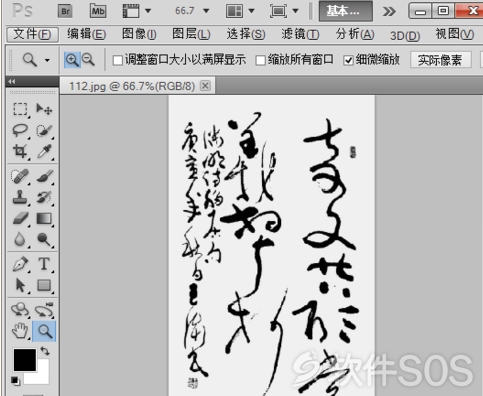
Task: Select the 3D Object Rotate tool
Action: (20, 310)
